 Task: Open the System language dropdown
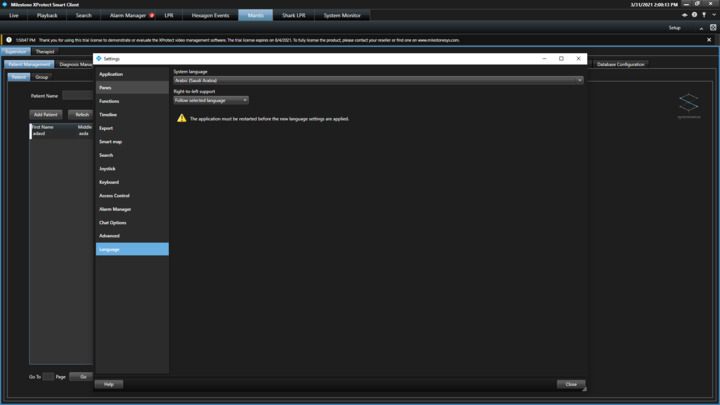point(378,80)
